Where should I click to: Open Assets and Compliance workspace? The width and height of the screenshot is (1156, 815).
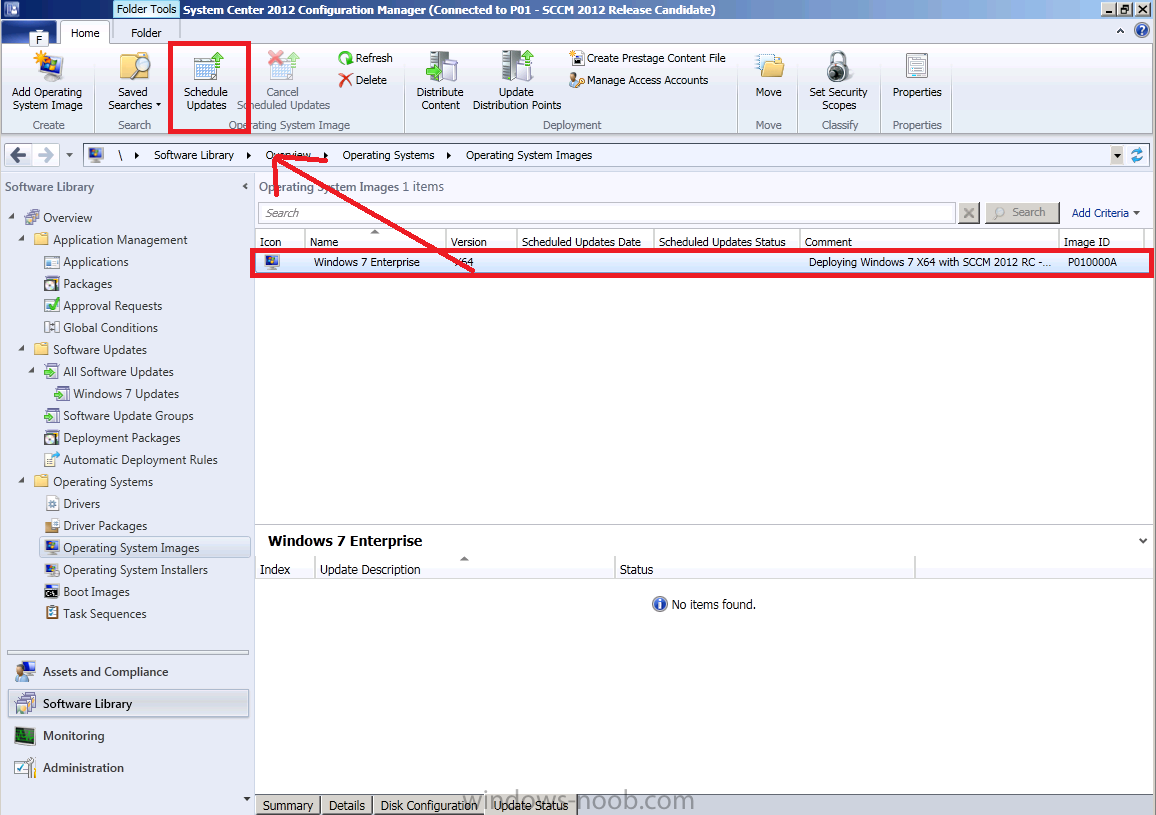(128, 672)
